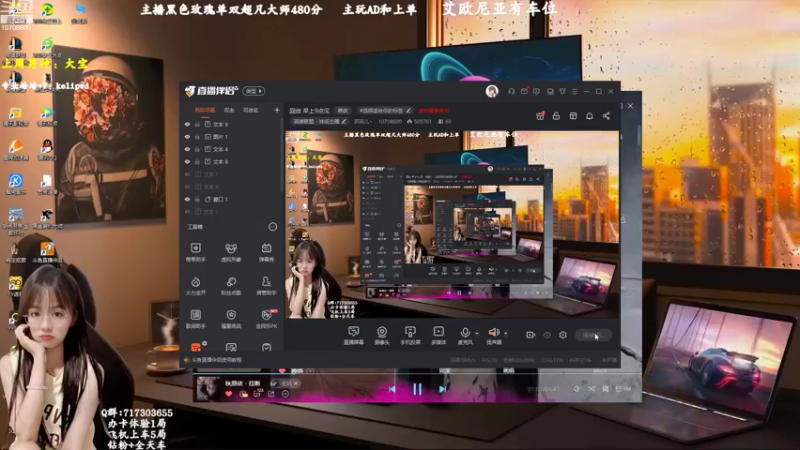
Task: Switch to the third scene tab
Action: pyautogui.click(x=251, y=110)
